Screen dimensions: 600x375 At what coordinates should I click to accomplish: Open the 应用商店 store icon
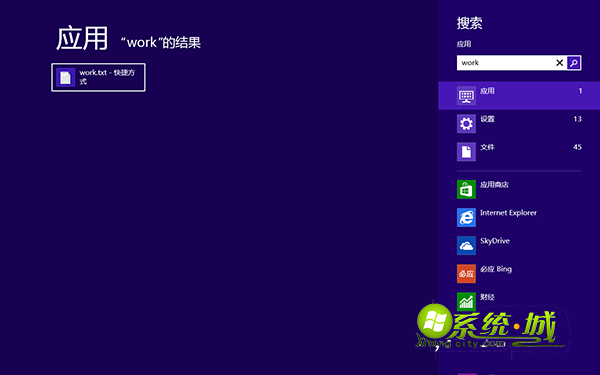pyautogui.click(x=466, y=189)
